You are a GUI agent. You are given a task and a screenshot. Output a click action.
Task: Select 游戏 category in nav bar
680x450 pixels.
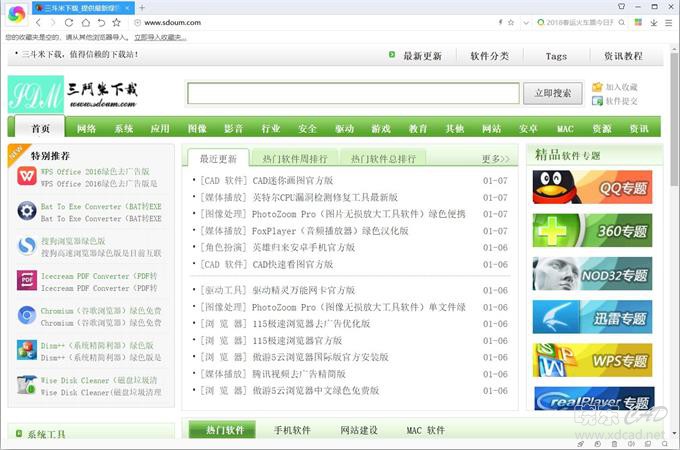point(381,129)
